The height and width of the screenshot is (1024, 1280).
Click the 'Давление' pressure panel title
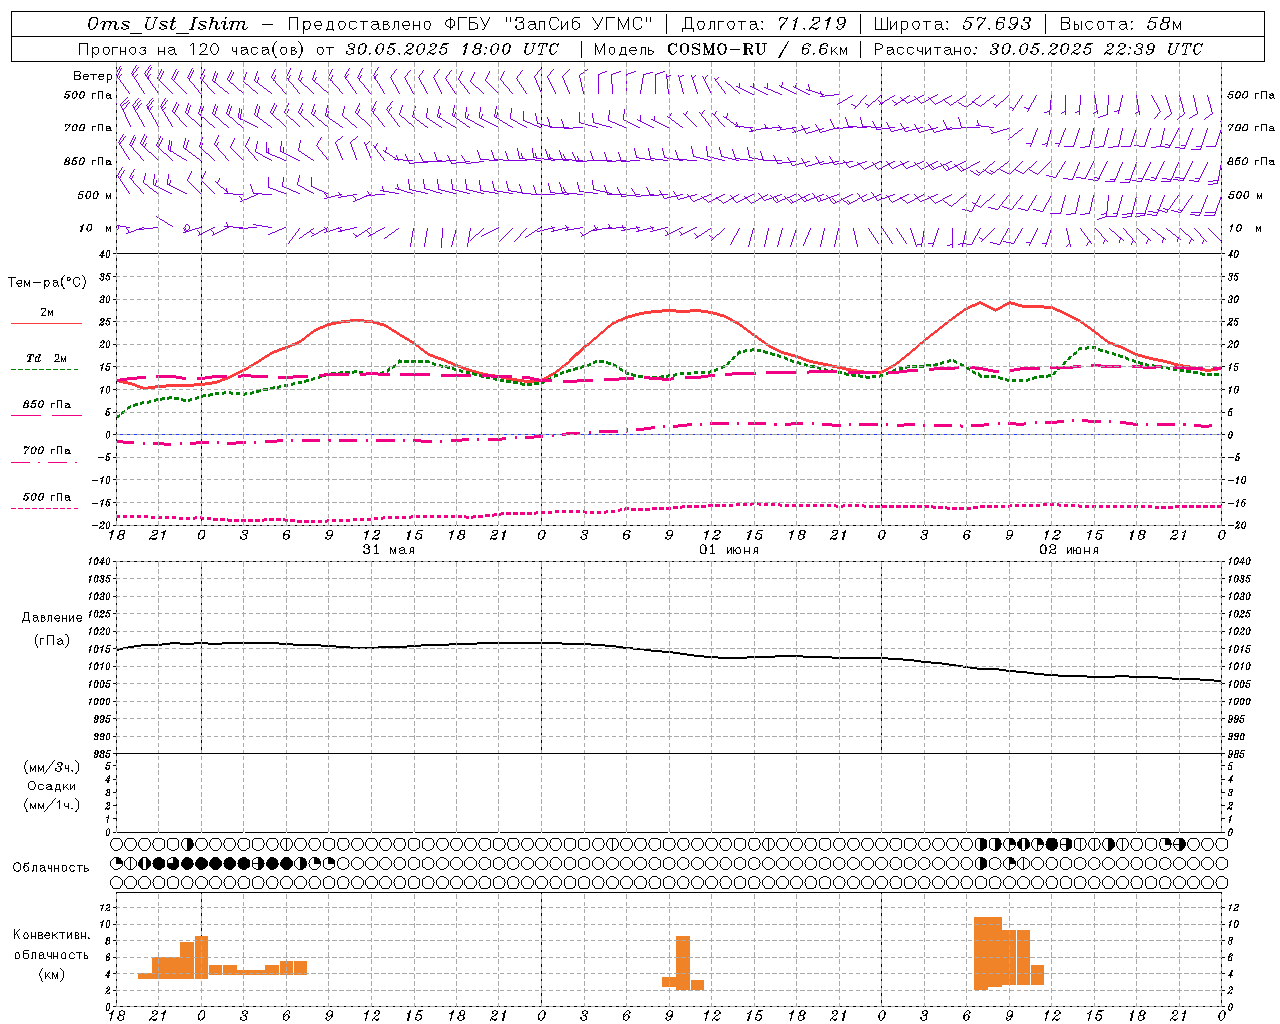pos(52,618)
